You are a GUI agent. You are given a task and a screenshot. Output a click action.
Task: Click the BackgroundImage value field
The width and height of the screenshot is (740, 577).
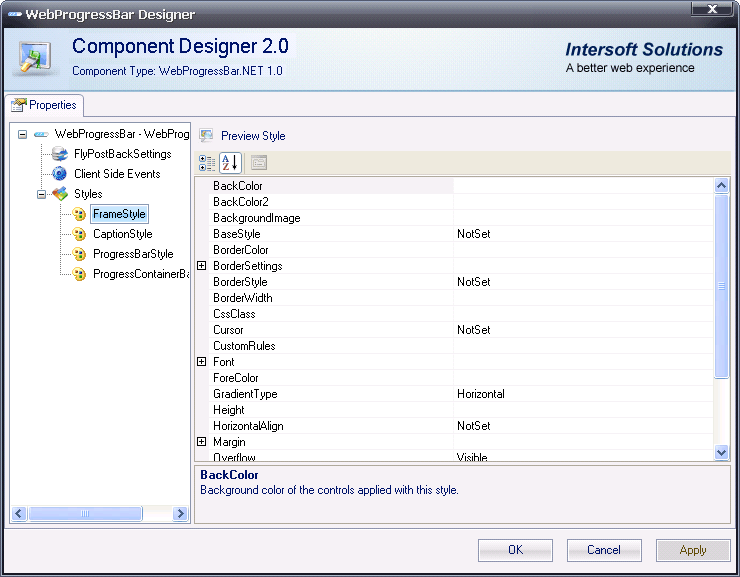tap(583, 218)
